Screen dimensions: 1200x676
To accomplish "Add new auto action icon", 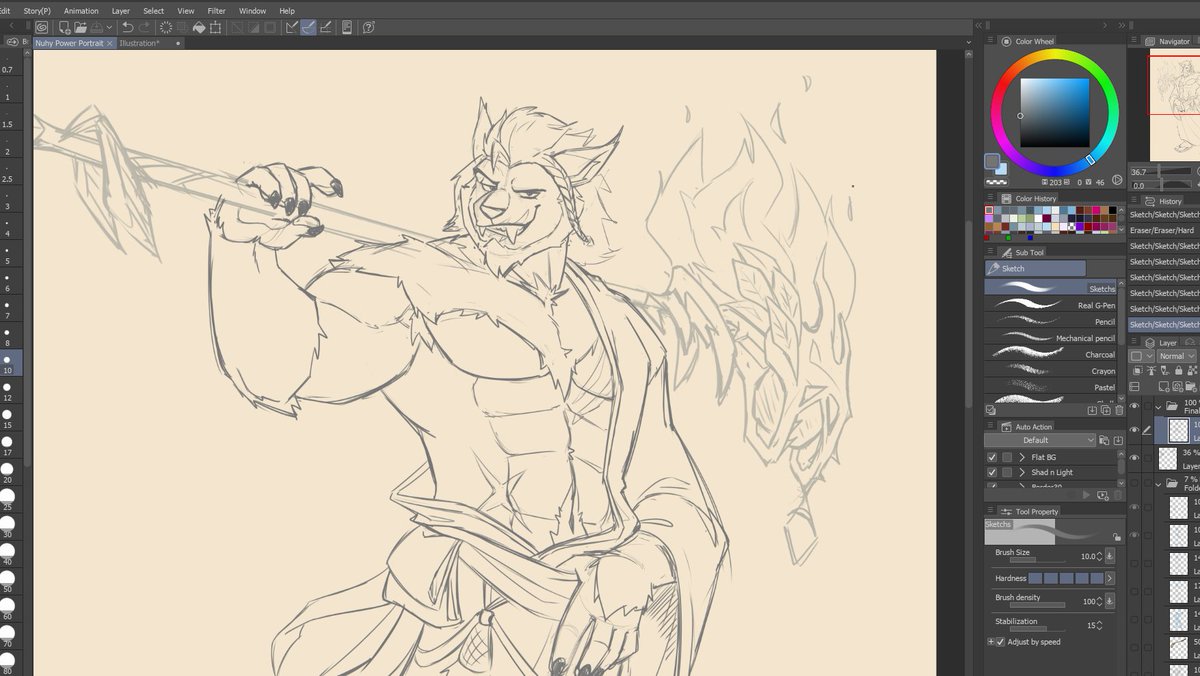I will [1103, 494].
